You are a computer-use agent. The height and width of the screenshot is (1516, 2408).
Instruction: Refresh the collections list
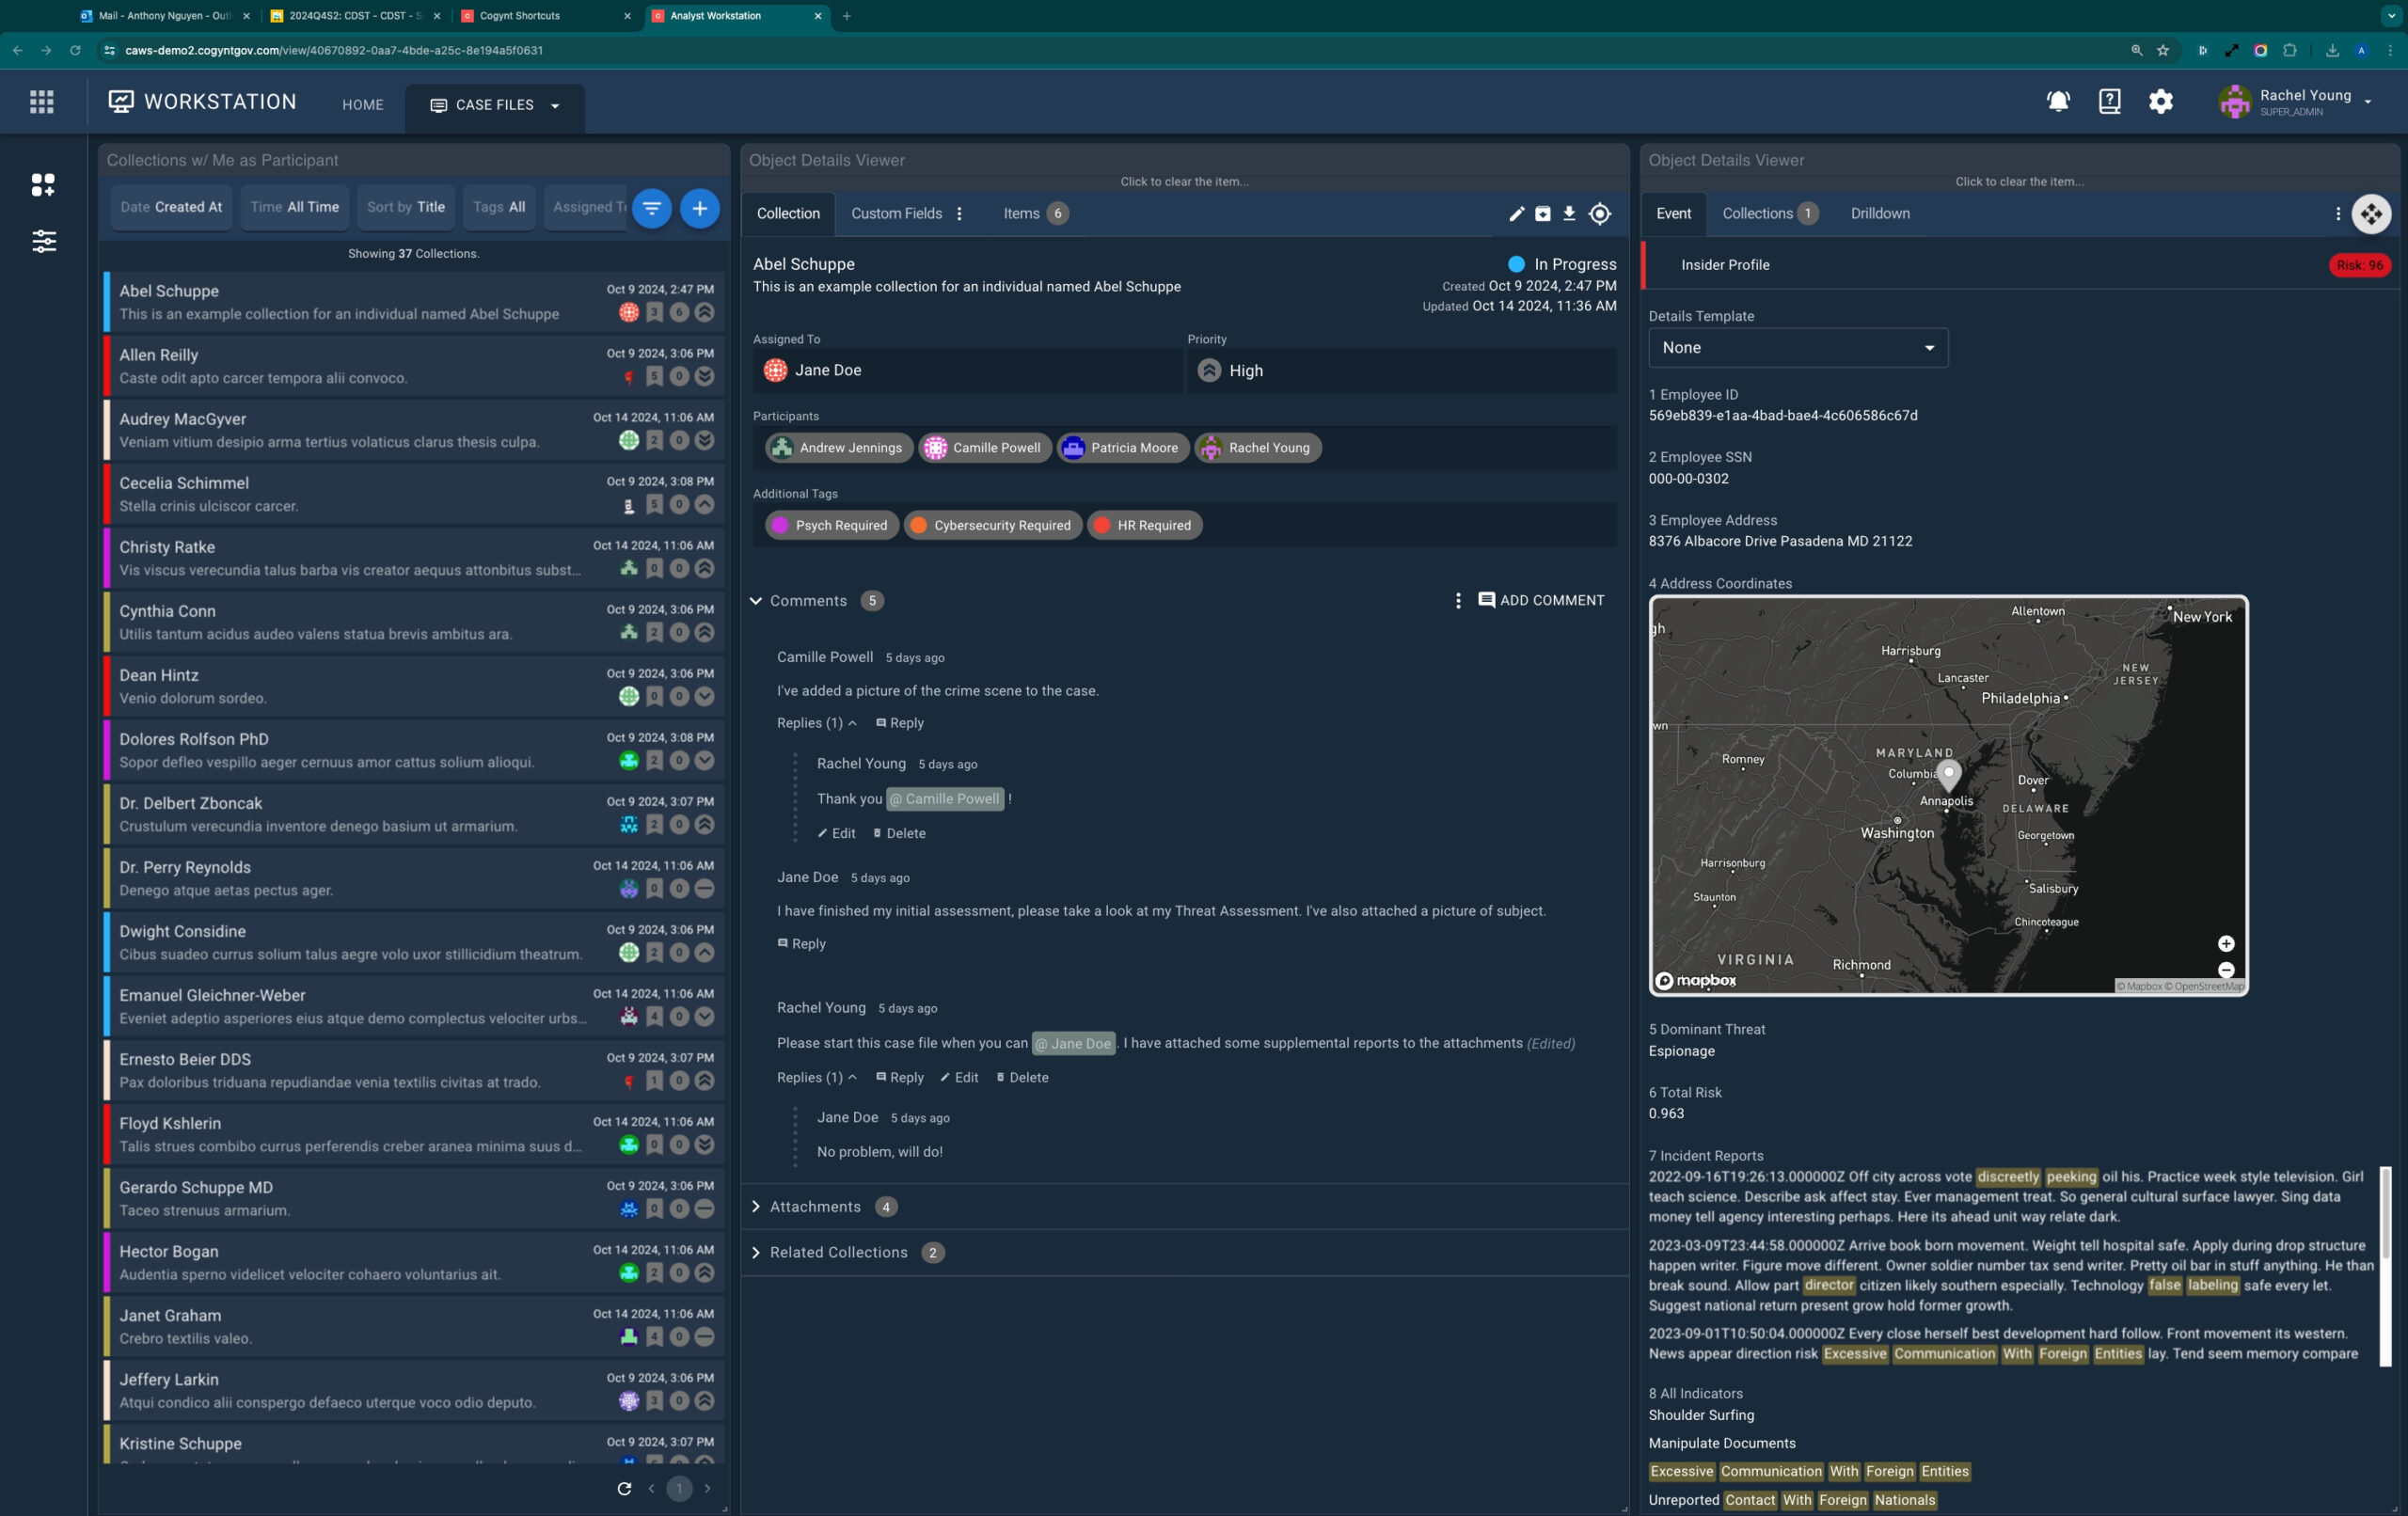coord(624,1488)
